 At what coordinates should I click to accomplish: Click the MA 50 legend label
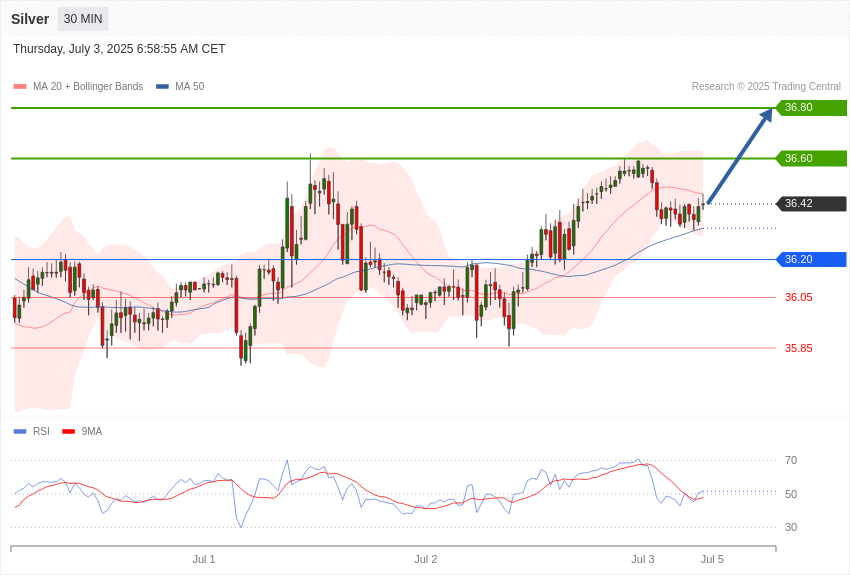coord(190,86)
